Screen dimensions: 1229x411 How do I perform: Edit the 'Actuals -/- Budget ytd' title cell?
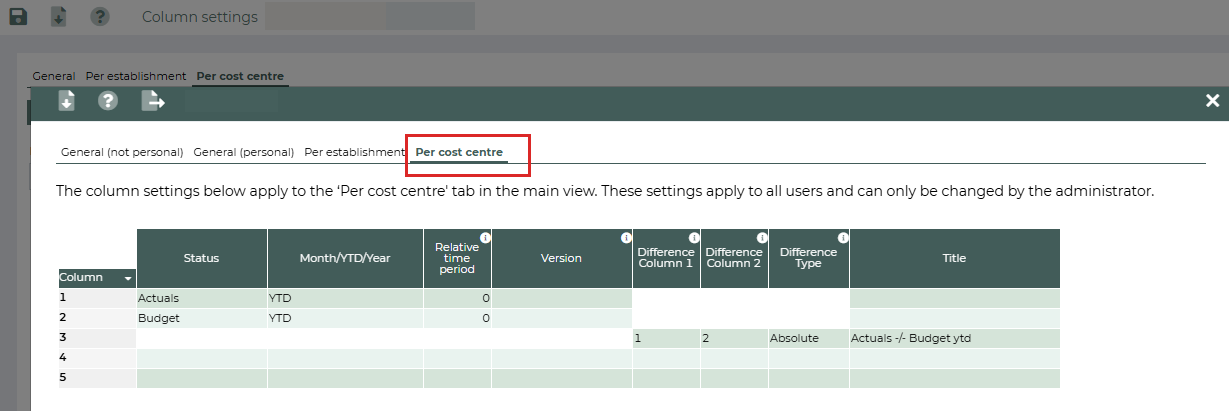(953, 338)
